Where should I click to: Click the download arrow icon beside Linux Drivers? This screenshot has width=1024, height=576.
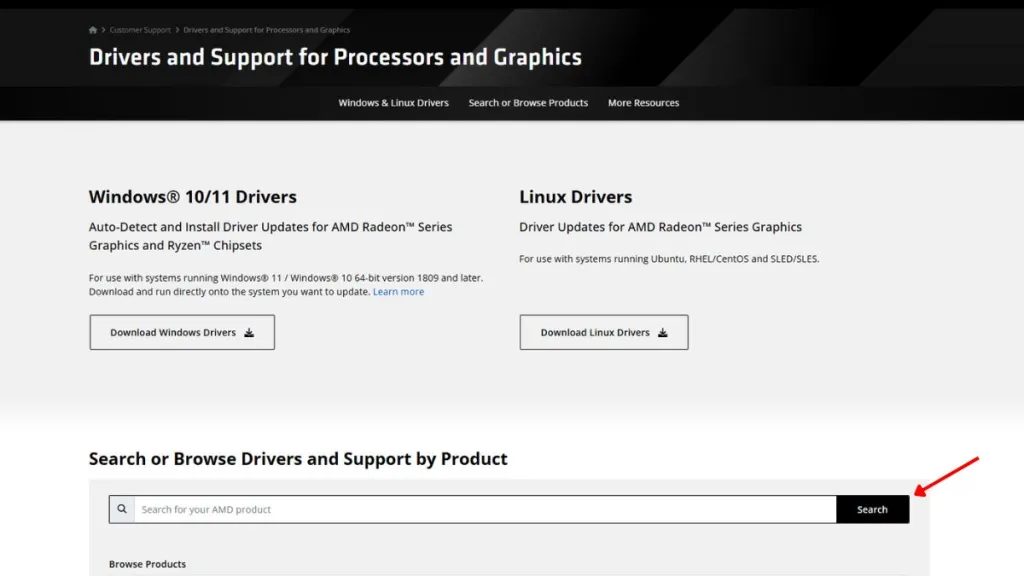[x=662, y=332]
